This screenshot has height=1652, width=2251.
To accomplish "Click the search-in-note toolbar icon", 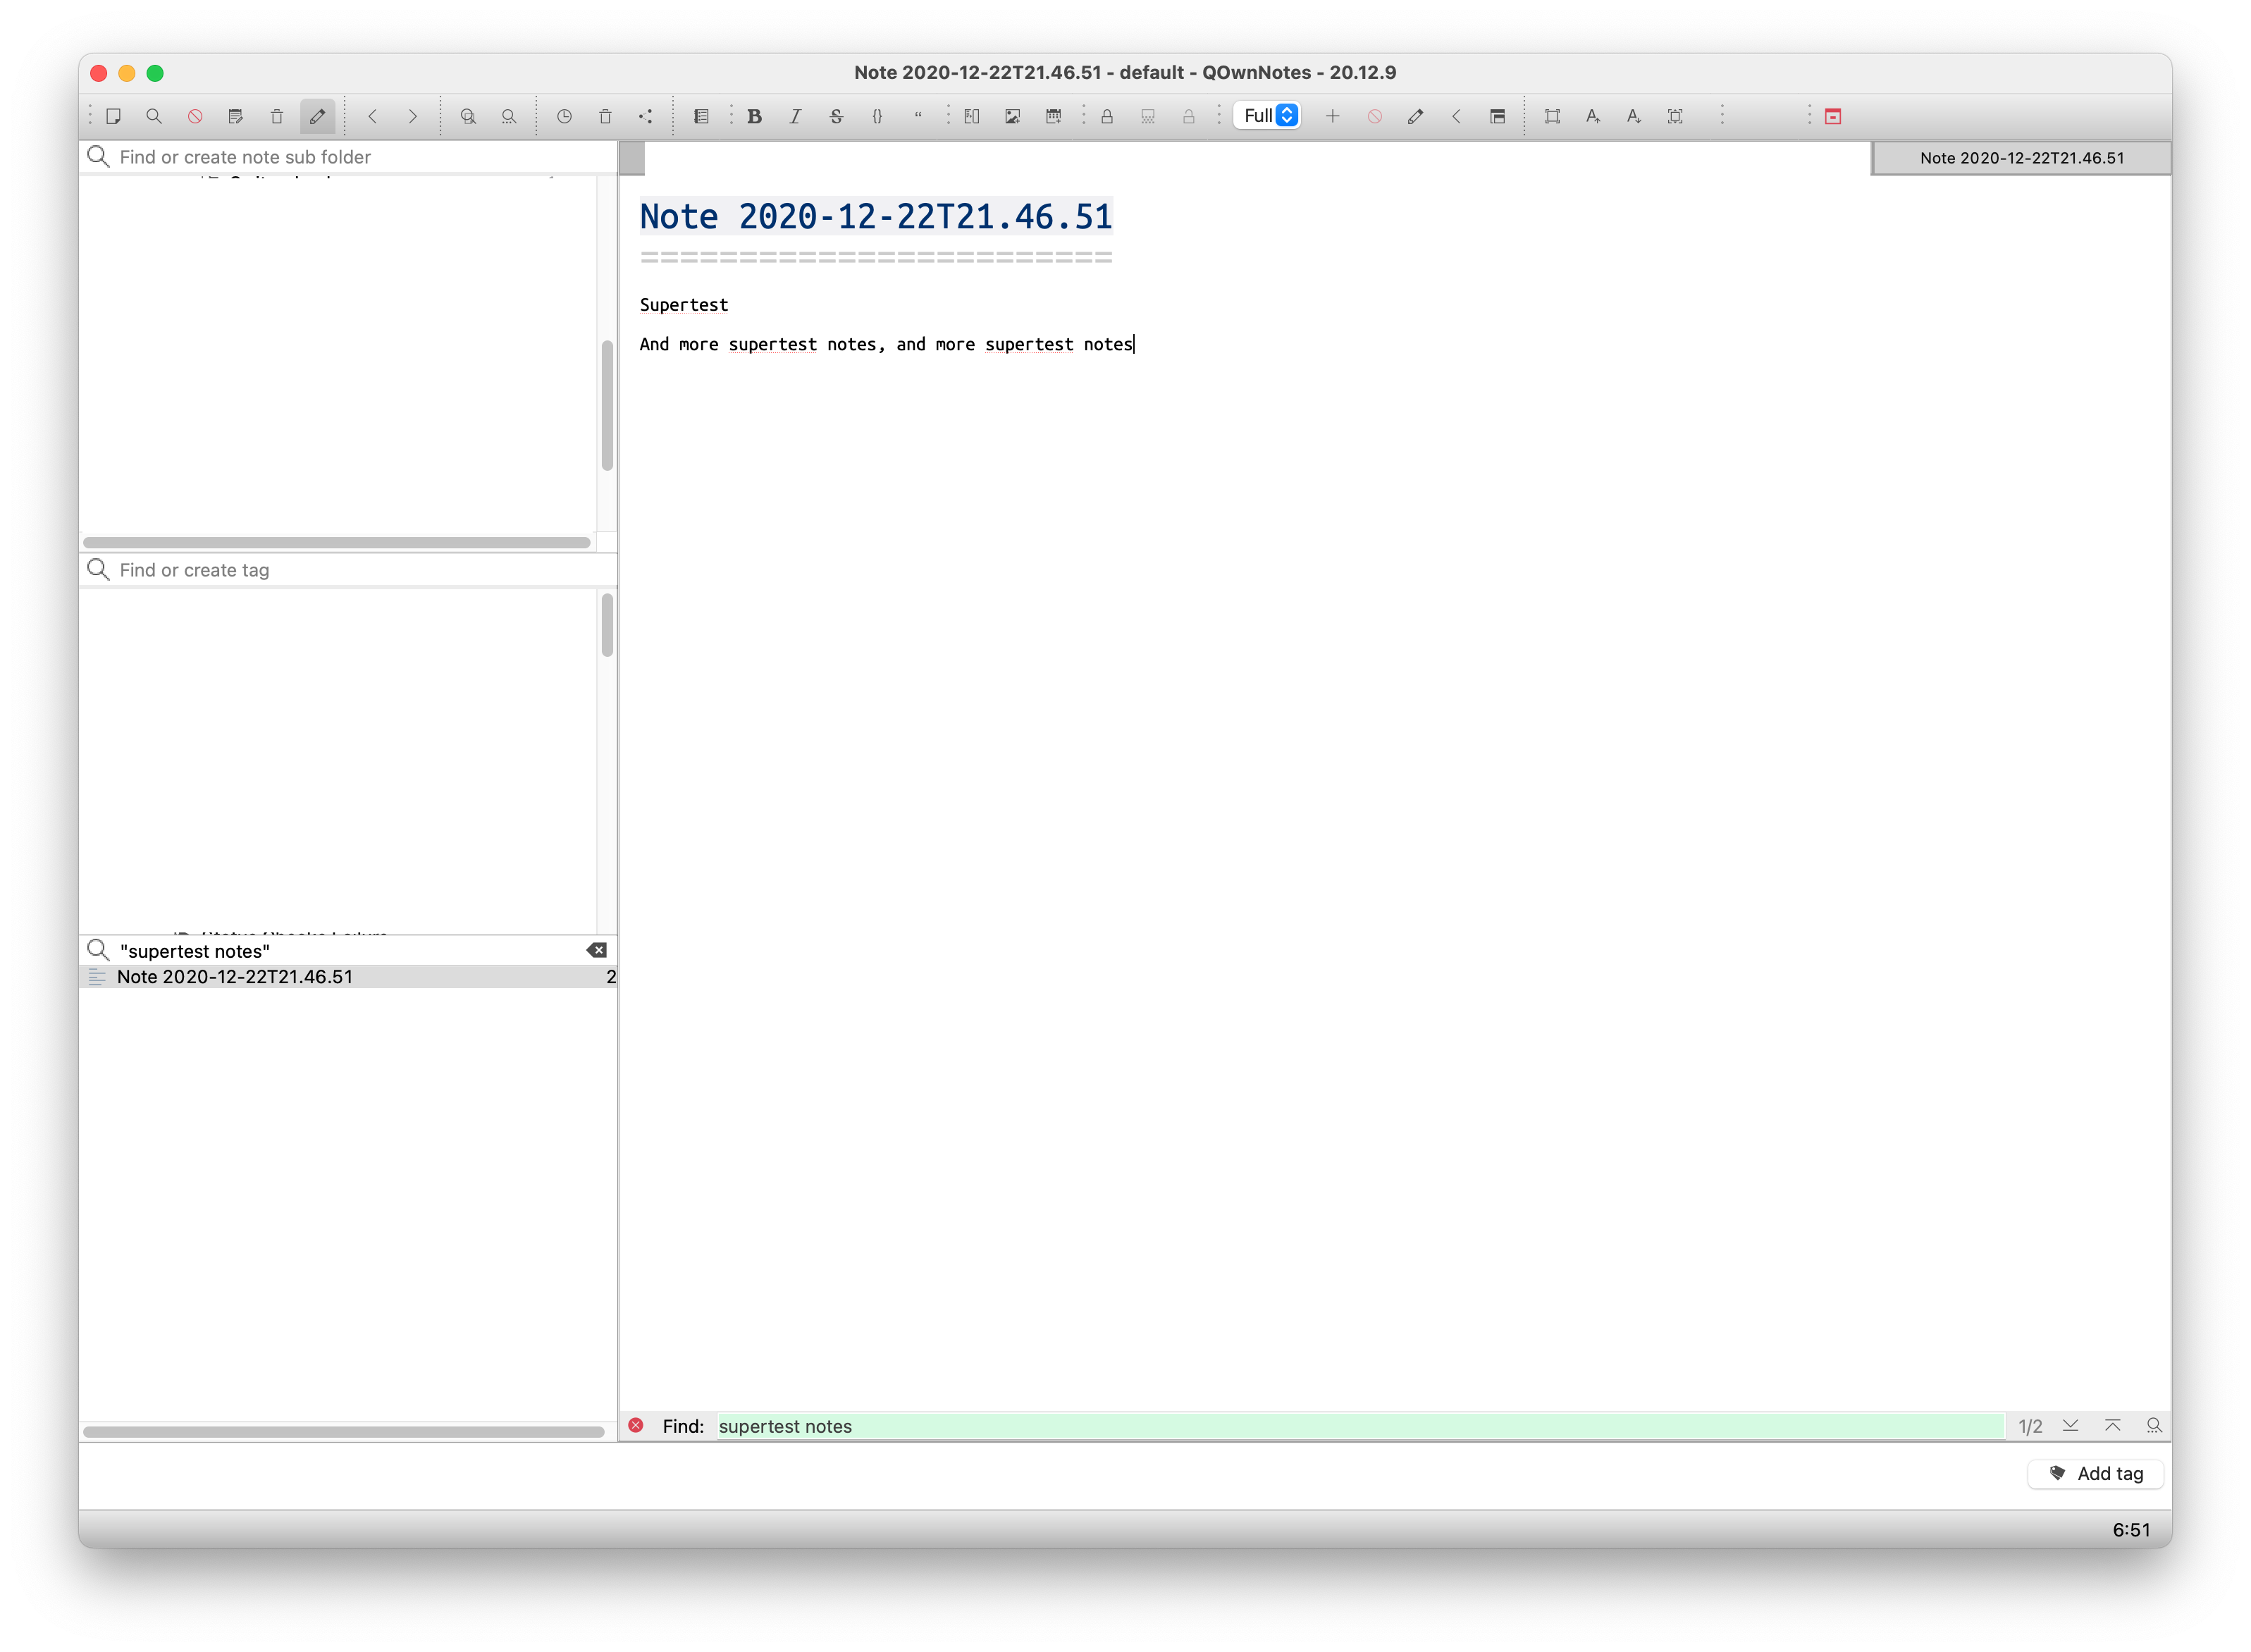I will point(509,116).
